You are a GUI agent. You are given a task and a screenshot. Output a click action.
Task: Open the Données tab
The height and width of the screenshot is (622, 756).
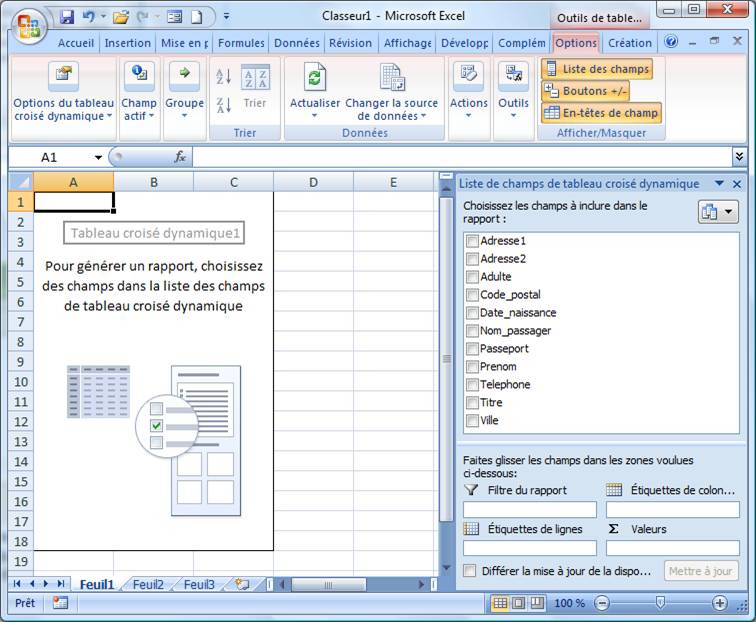coord(297,43)
